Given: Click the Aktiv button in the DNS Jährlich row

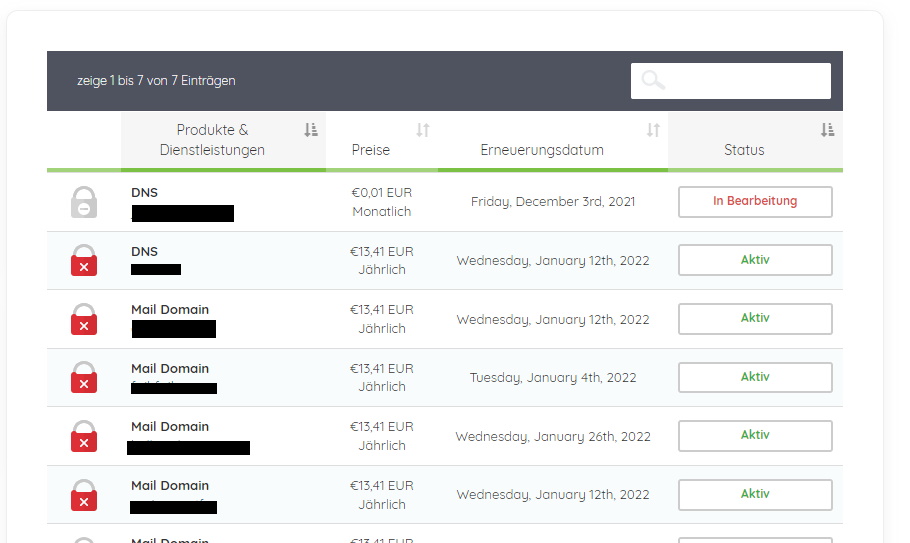Looking at the screenshot, I should click(x=755, y=260).
